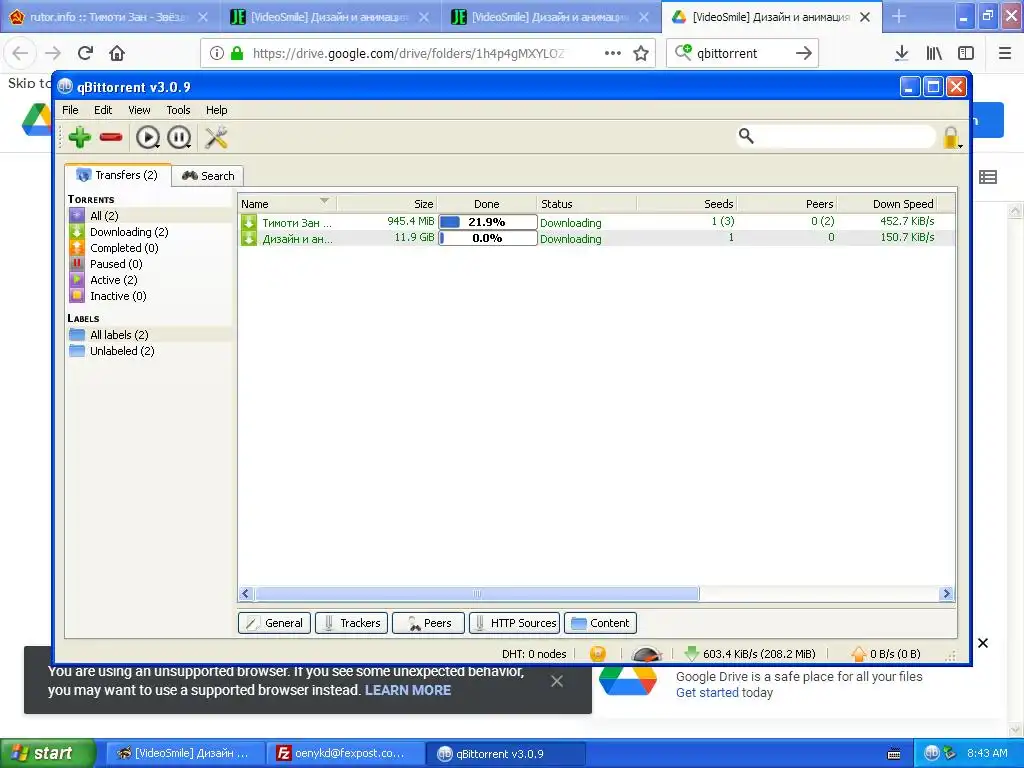Image resolution: width=1024 pixels, height=768 pixels.
Task: Open the Edit menu
Action: tap(103, 110)
